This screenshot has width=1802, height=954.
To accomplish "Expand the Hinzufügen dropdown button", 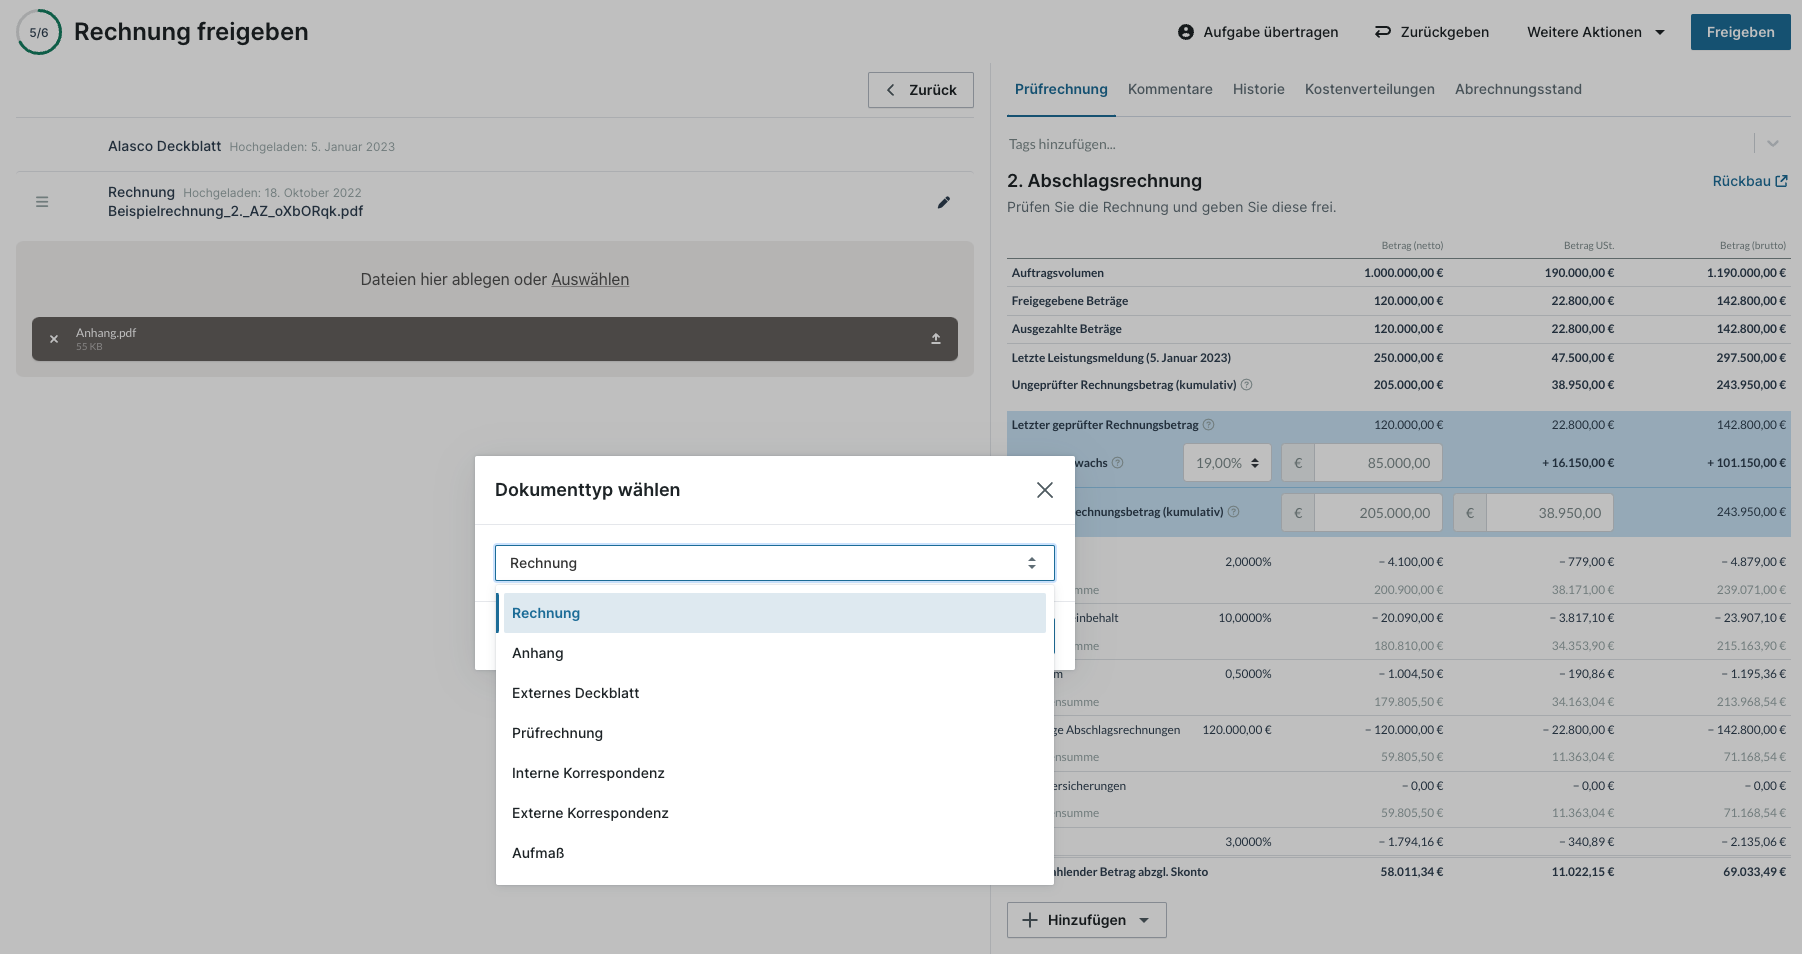I will point(1086,920).
